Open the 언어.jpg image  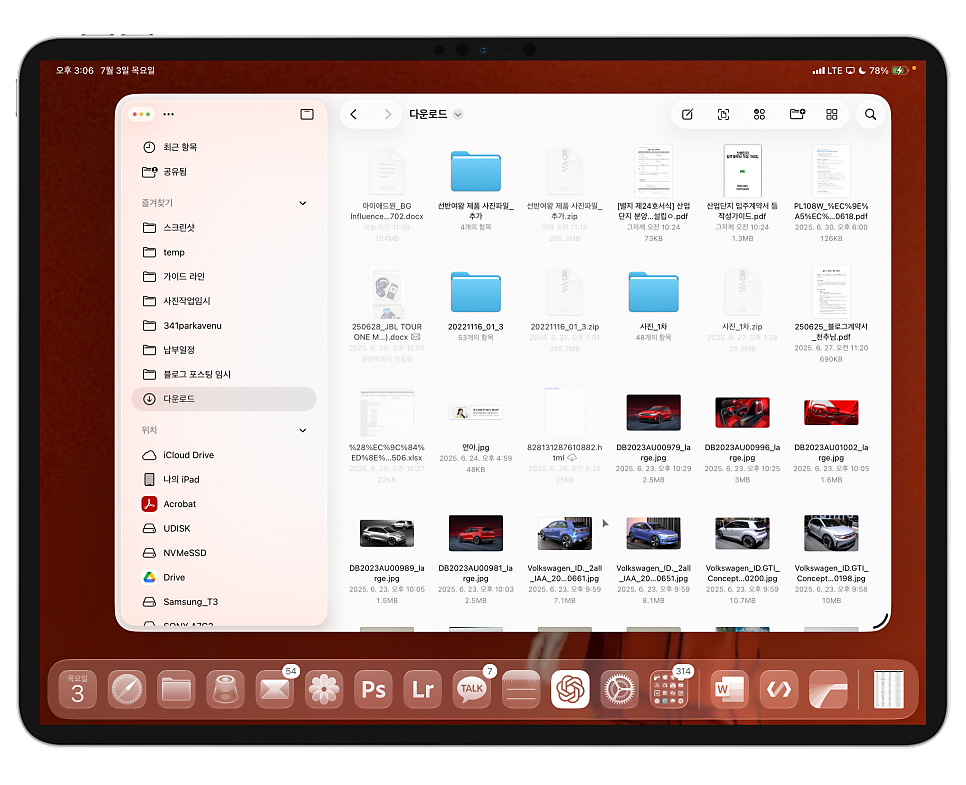point(476,412)
